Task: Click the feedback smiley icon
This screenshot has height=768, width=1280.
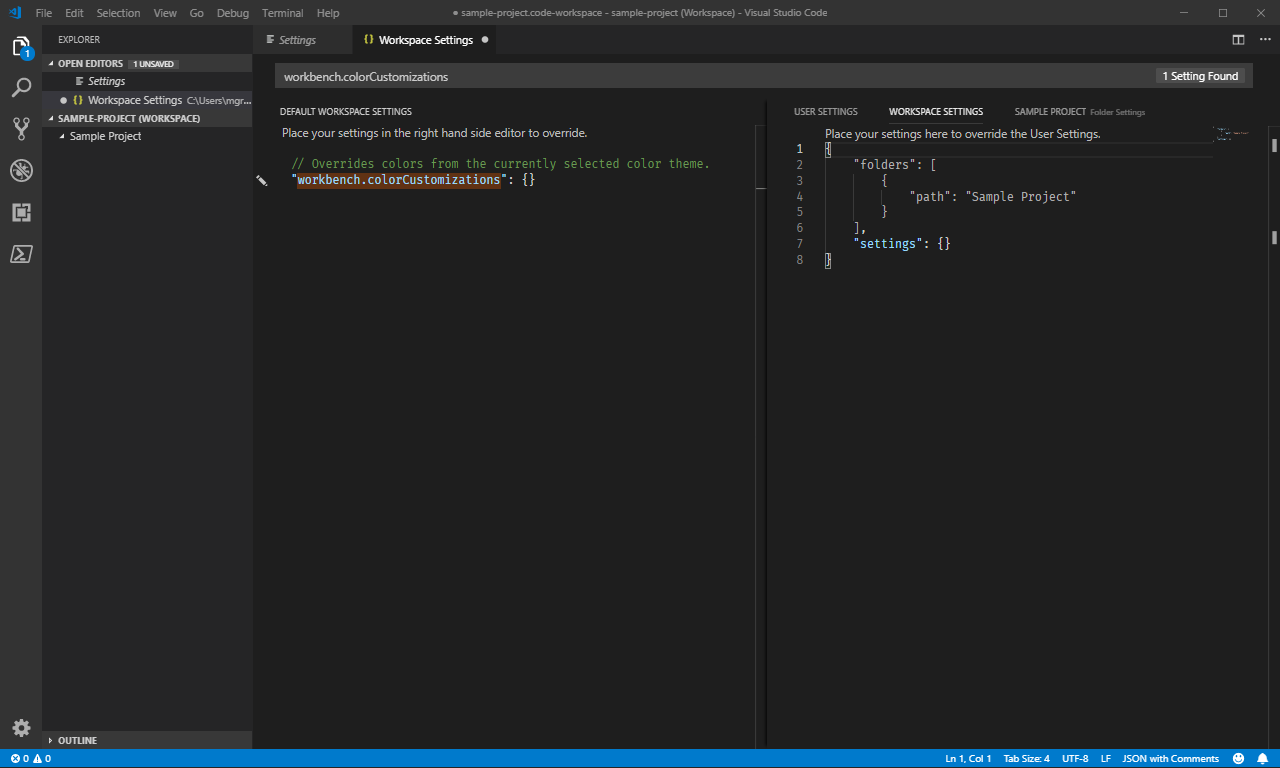Action: [x=1238, y=759]
